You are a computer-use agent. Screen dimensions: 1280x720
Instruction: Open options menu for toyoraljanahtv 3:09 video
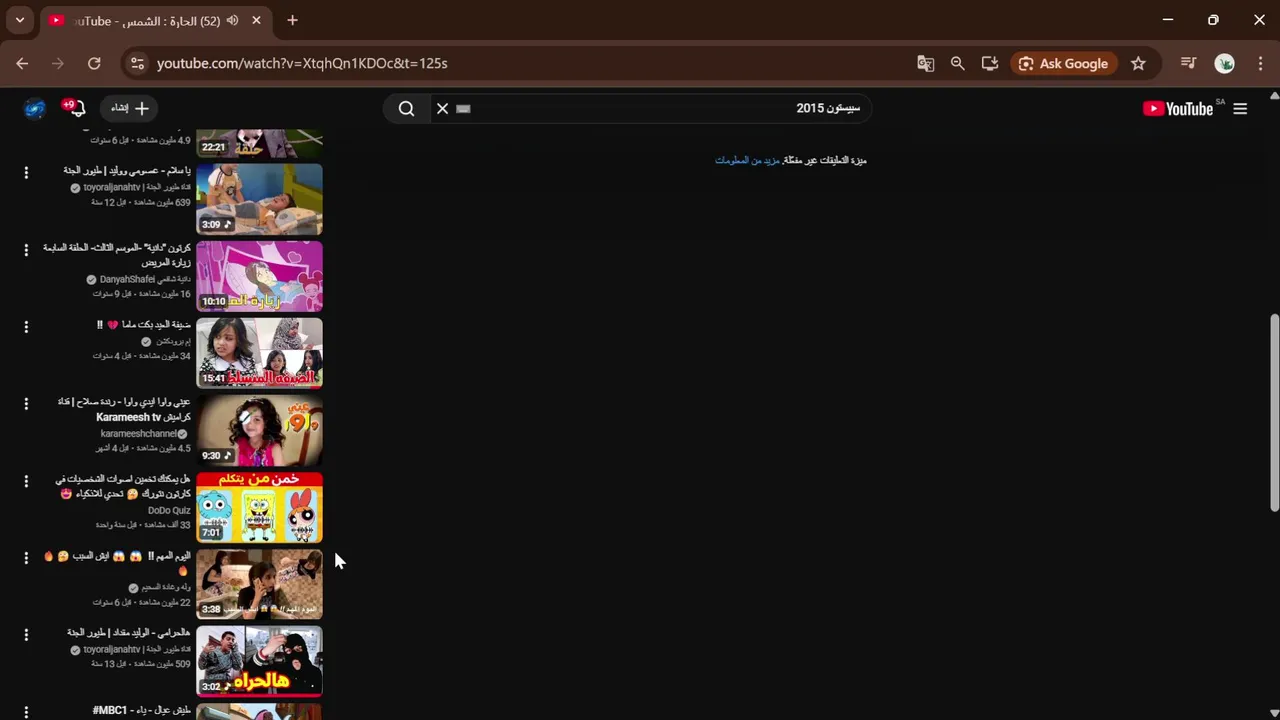coord(26,173)
